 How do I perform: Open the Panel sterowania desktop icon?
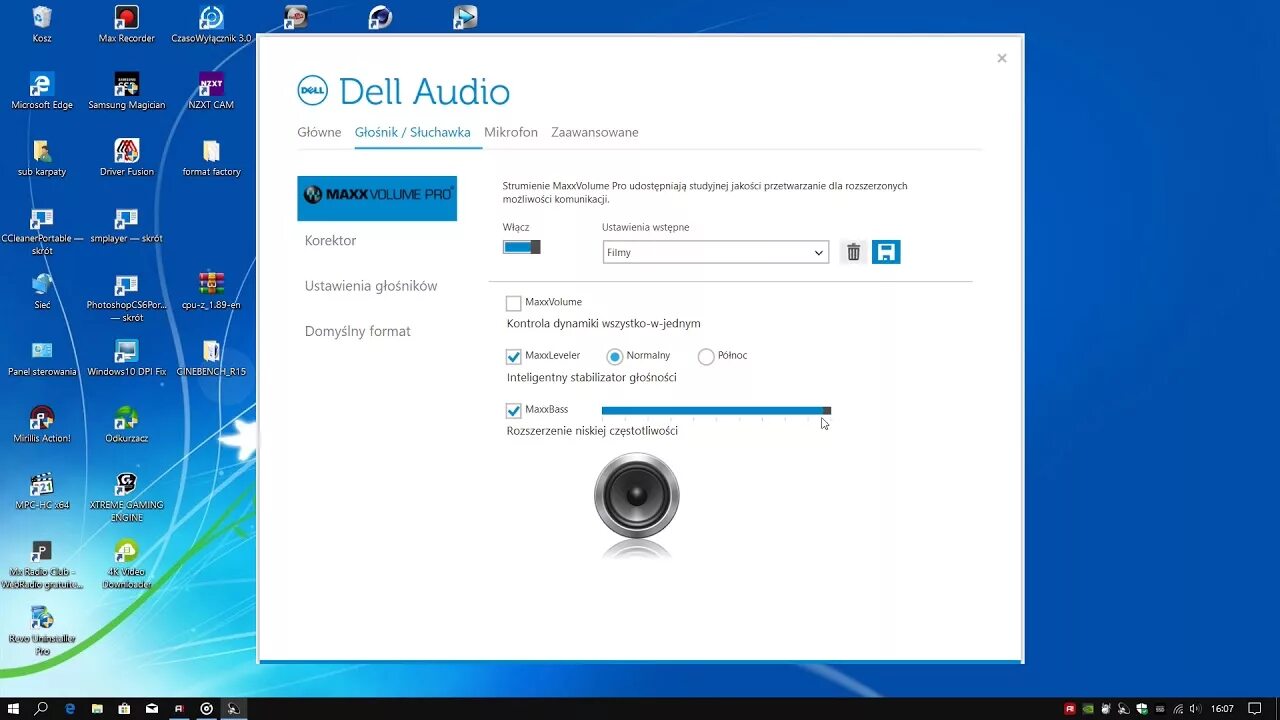pos(42,358)
